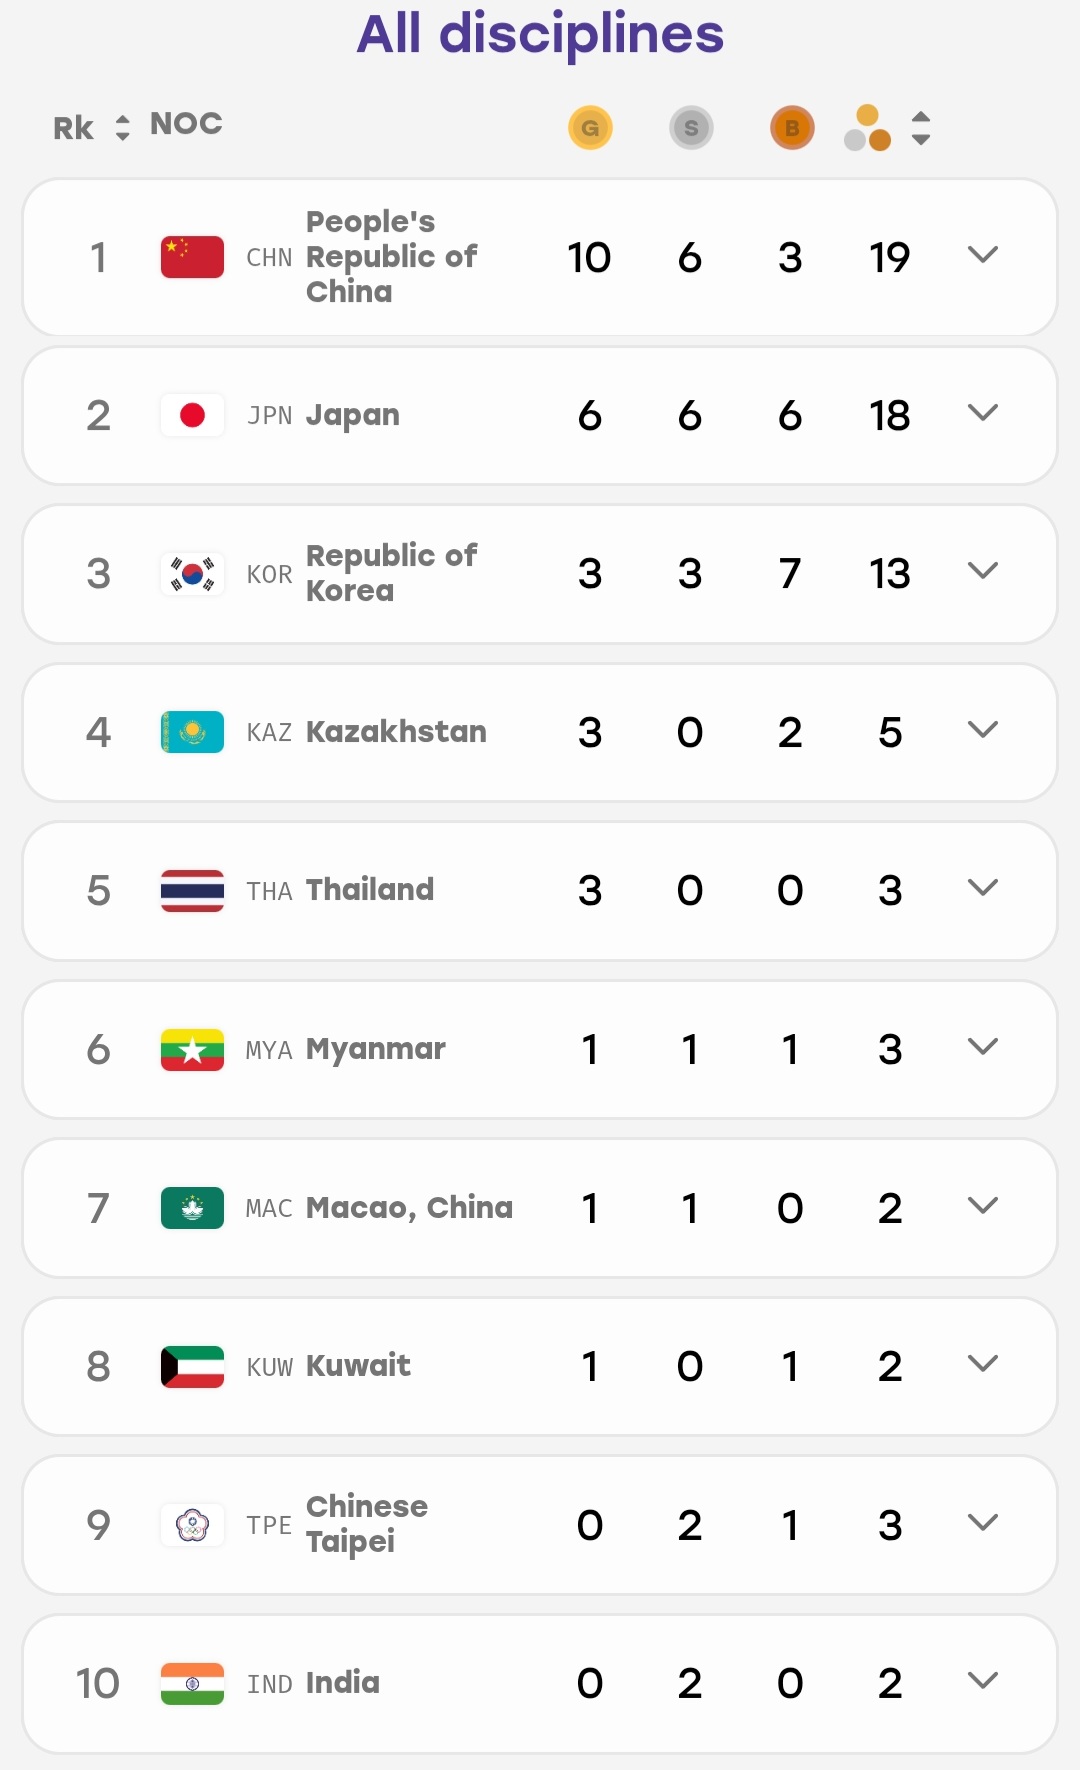Select the NOC column header
The height and width of the screenshot is (1770, 1080).
click(186, 124)
